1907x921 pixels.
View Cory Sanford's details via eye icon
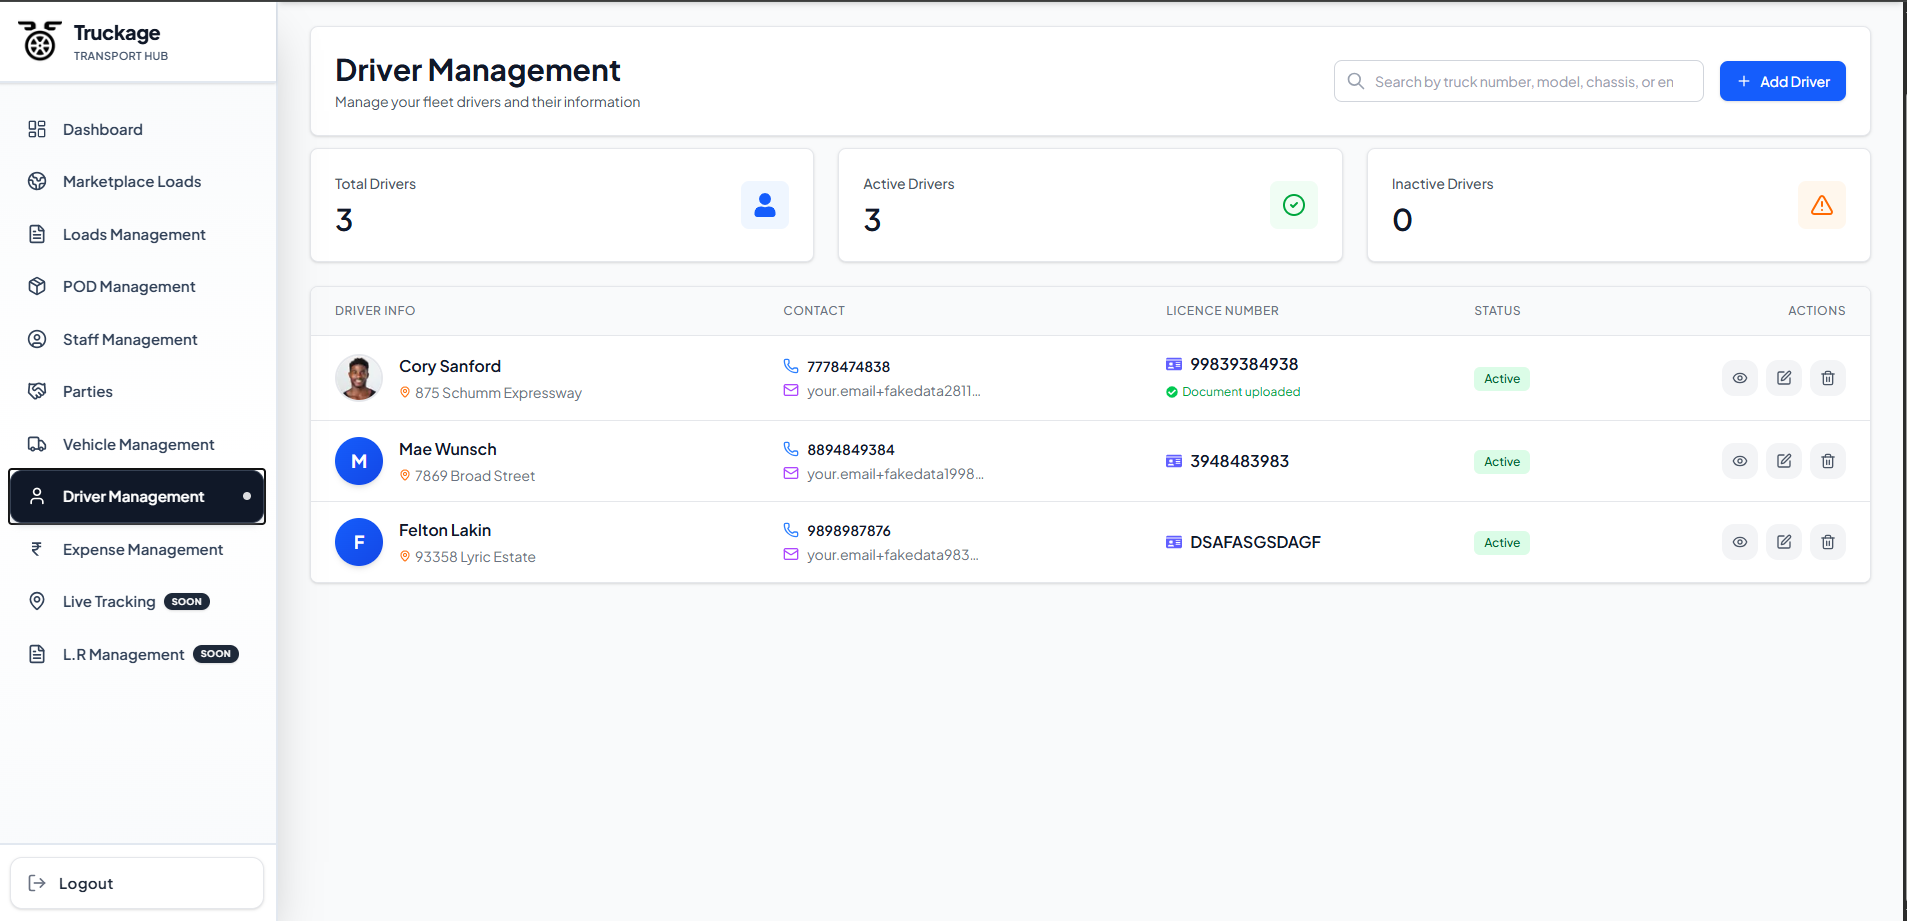tap(1739, 378)
